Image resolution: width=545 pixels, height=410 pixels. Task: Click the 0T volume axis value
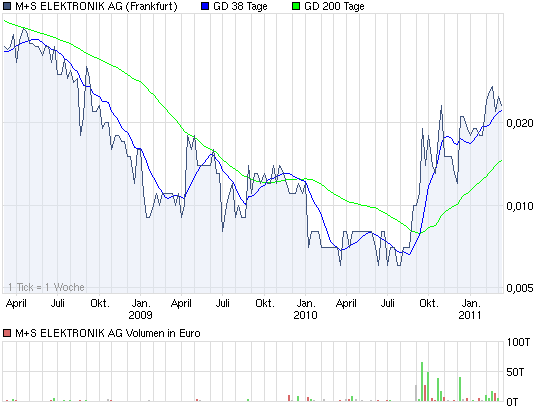[512, 402]
